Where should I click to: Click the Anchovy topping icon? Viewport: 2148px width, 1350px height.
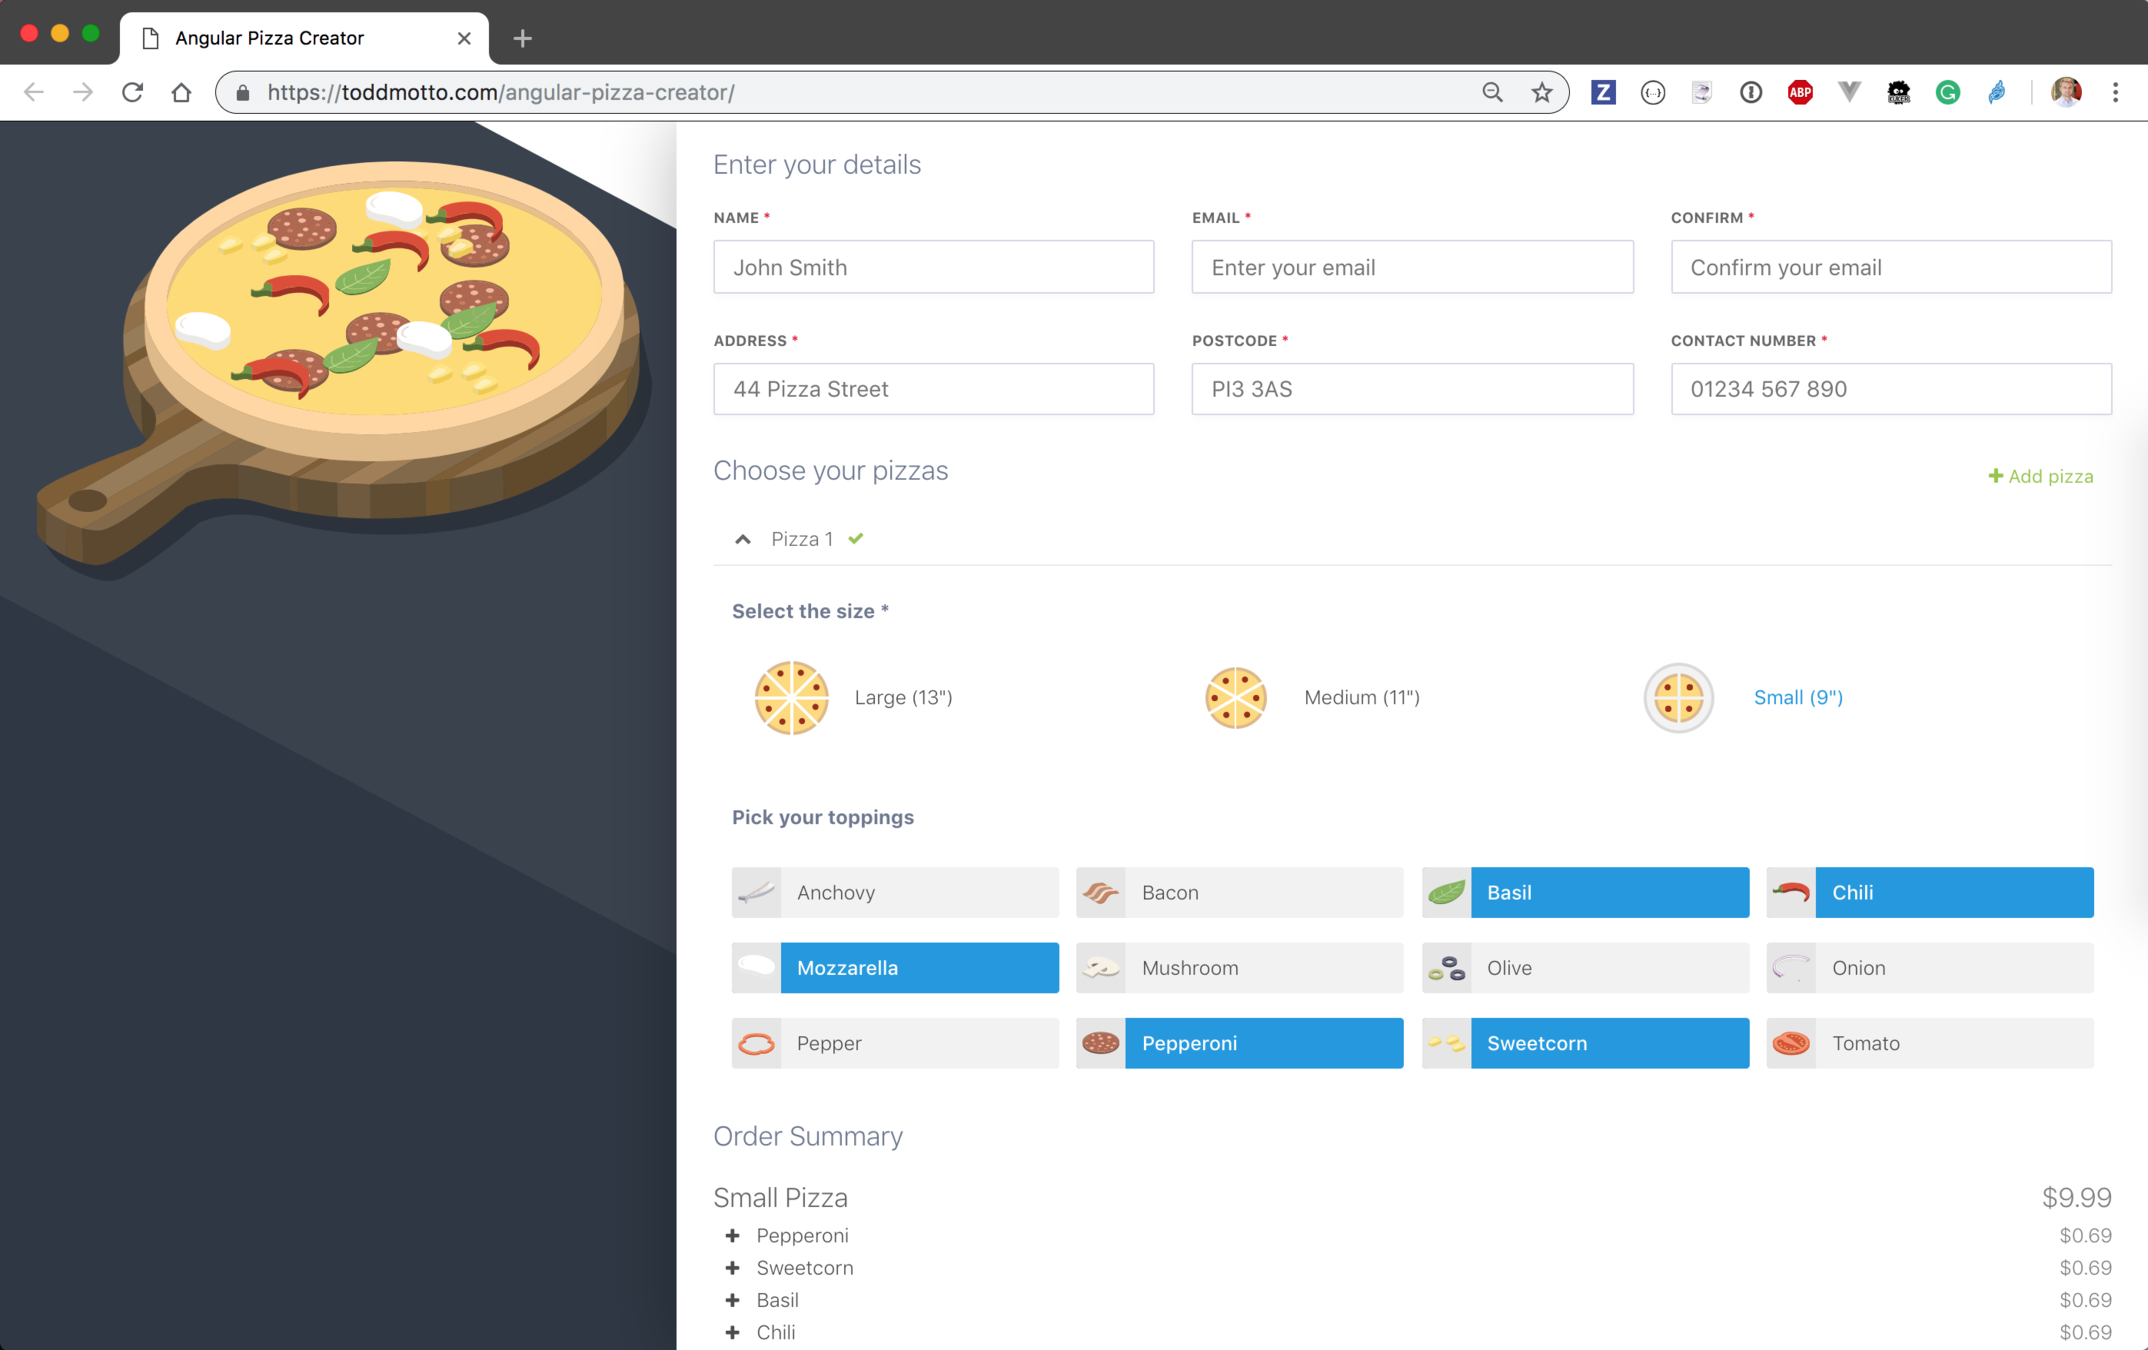[x=756, y=892]
